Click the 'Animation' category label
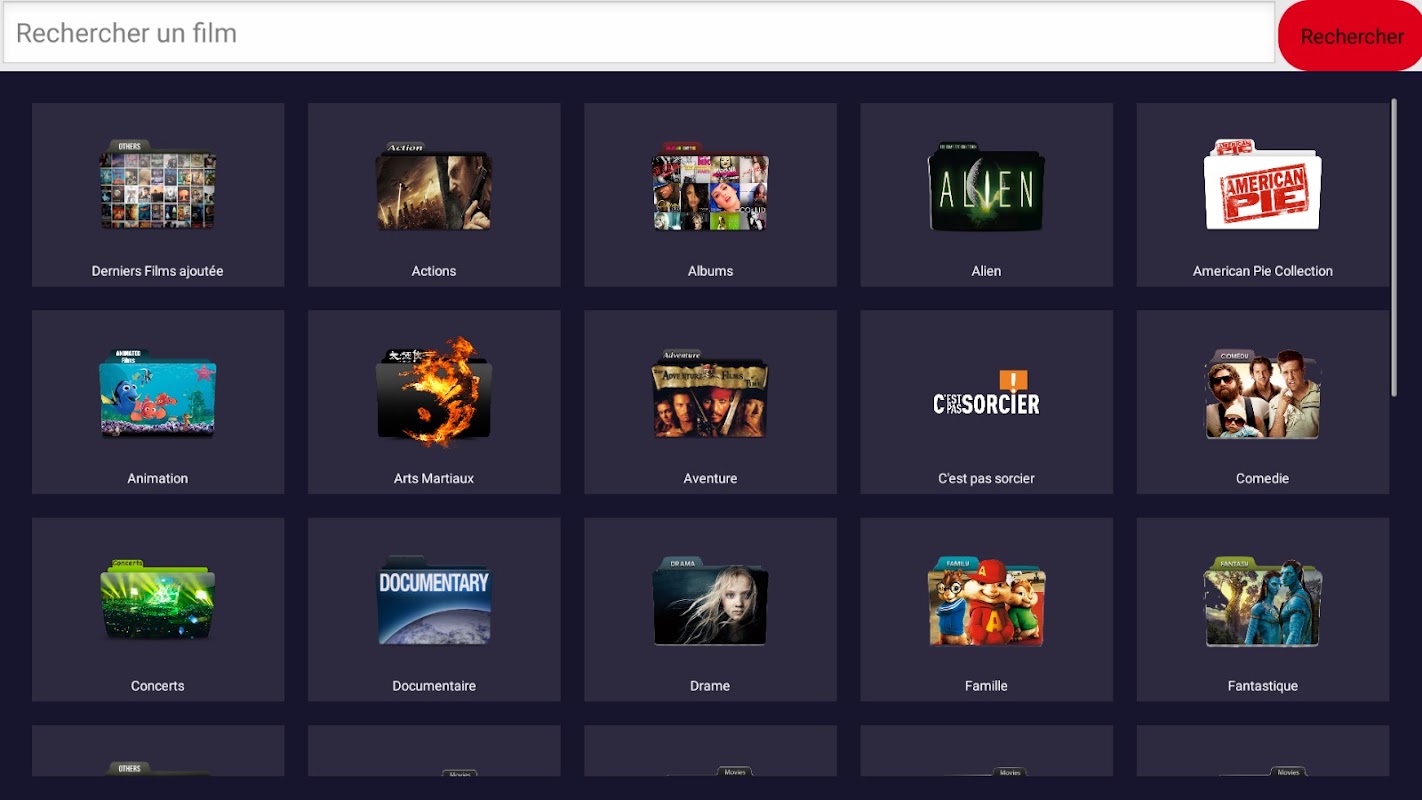 coord(158,478)
